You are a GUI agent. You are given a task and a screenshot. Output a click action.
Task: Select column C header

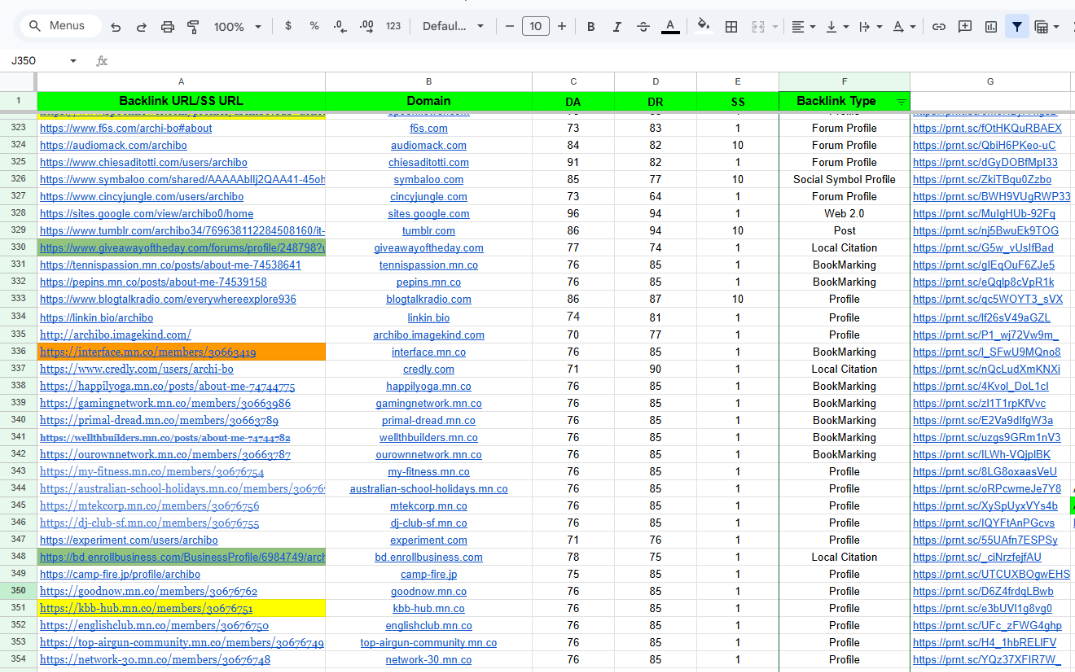coord(573,81)
